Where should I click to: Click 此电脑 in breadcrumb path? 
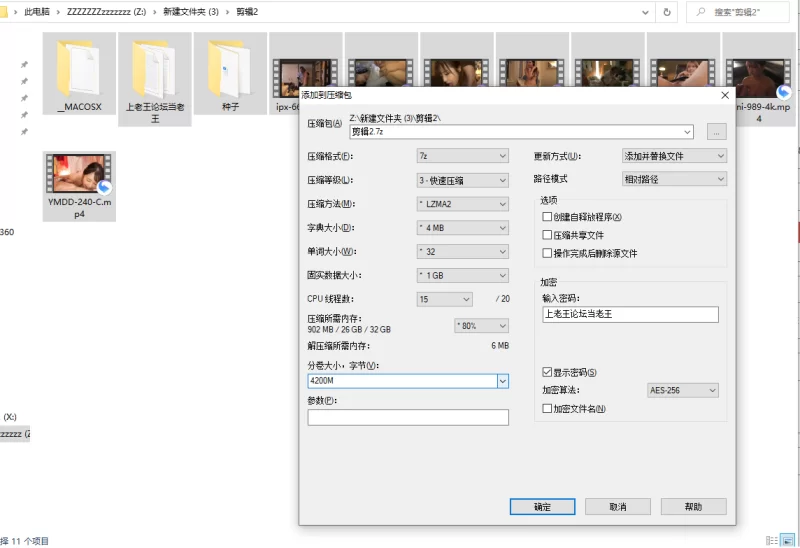[37, 12]
